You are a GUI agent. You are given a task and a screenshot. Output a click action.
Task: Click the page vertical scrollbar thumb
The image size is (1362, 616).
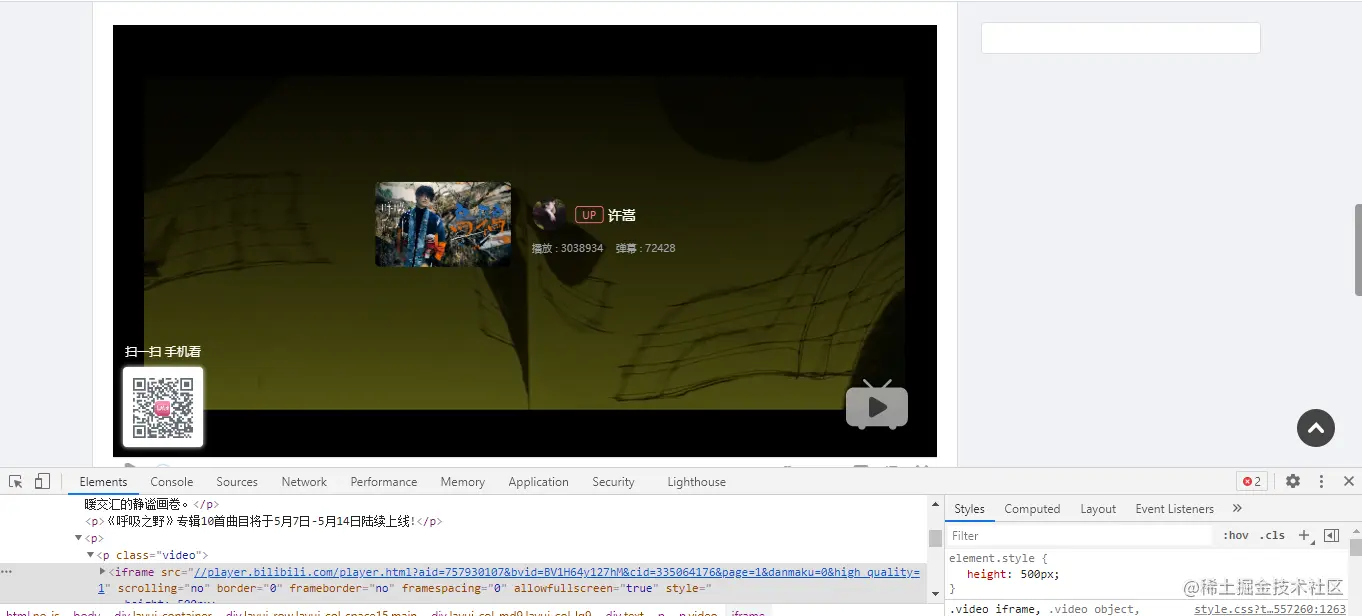(1357, 250)
